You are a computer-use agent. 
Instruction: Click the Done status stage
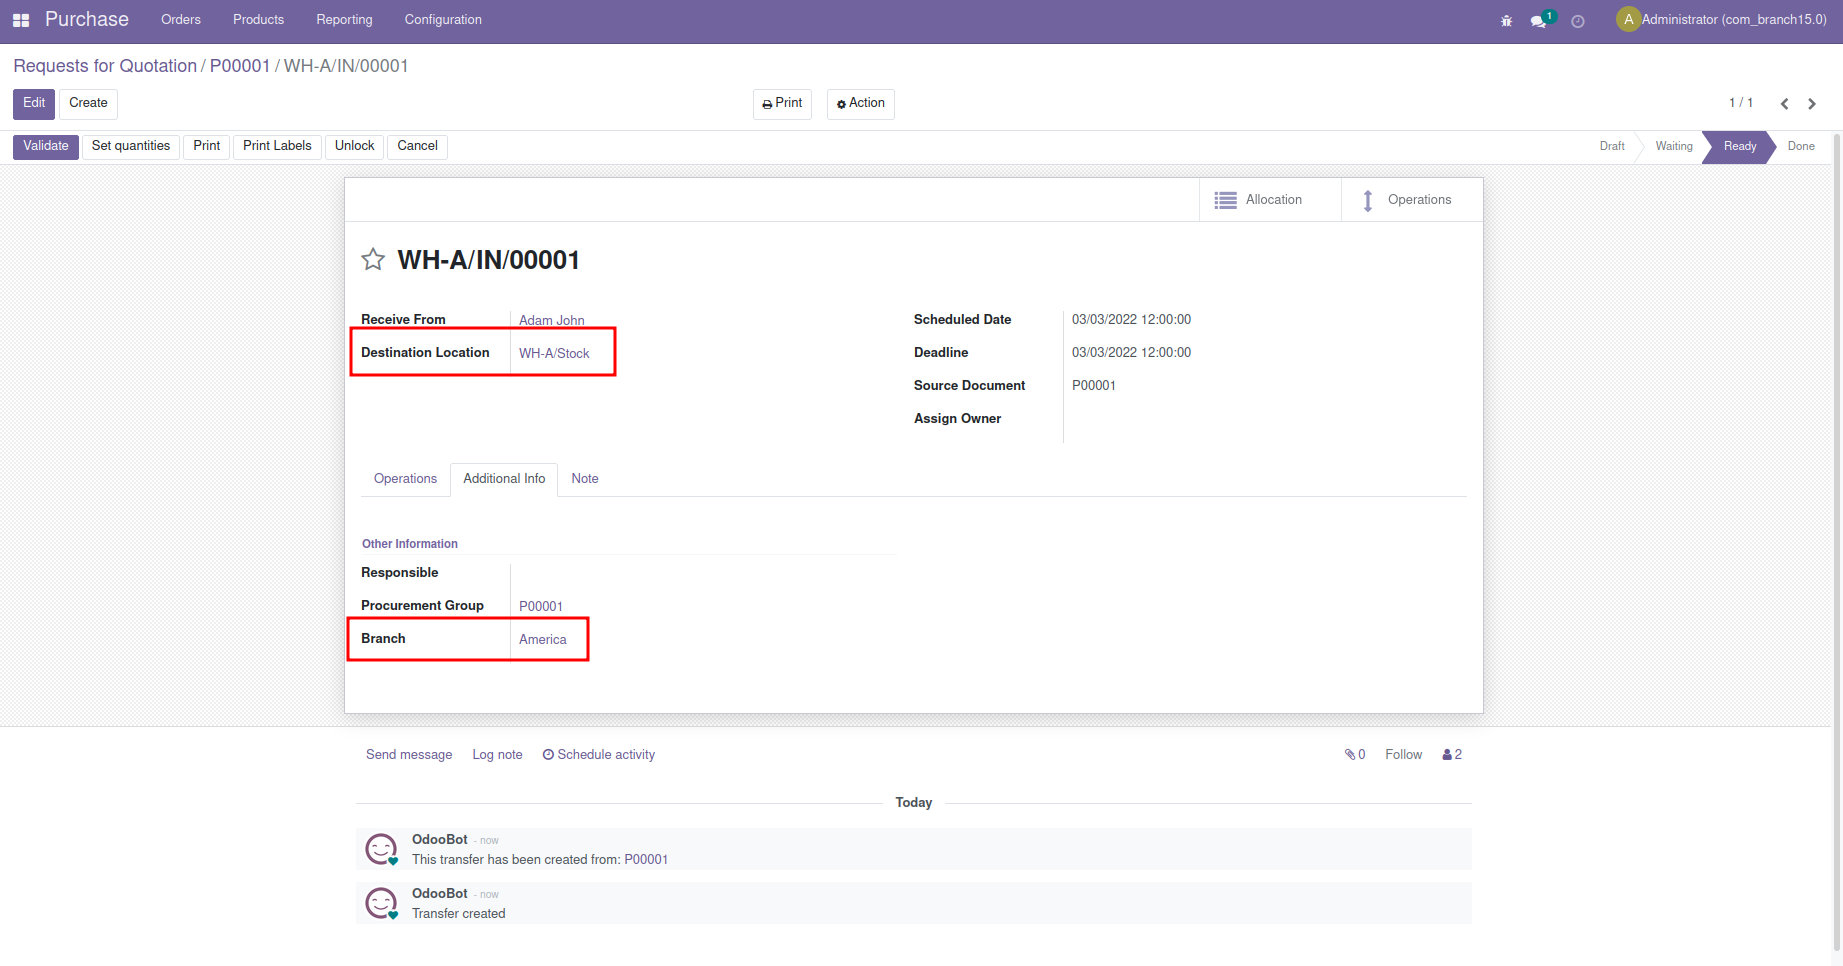[1801, 147]
